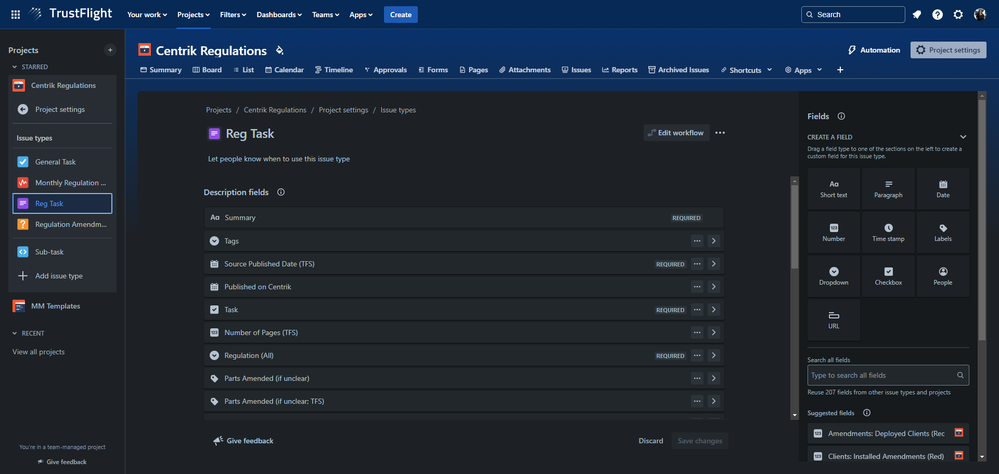The width and height of the screenshot is (999, 474).
Task: Open the Teams dropdown in top bar
Action: click(326, 15)
